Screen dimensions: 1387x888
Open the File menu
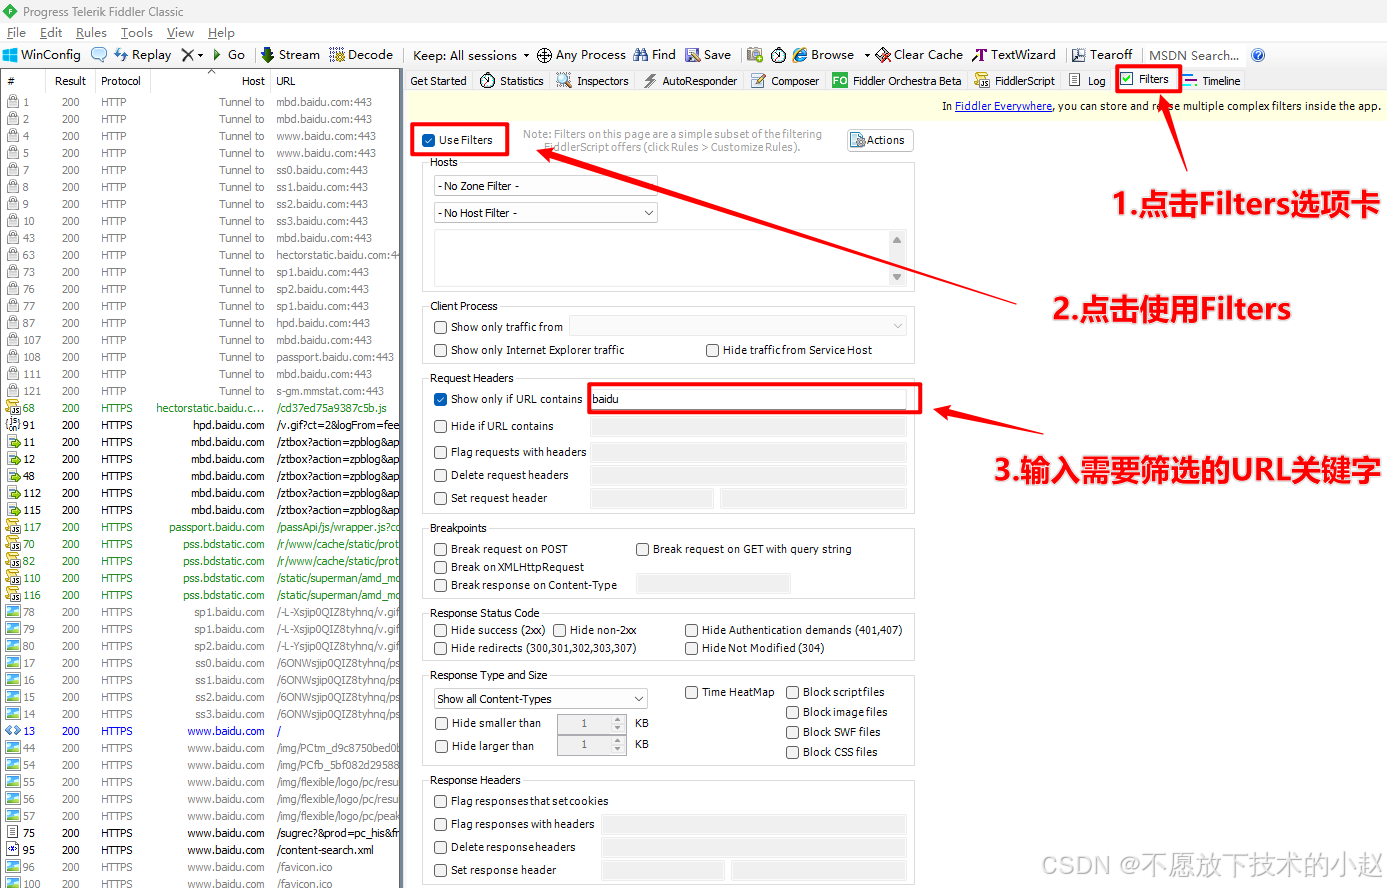tap(16, 33)
